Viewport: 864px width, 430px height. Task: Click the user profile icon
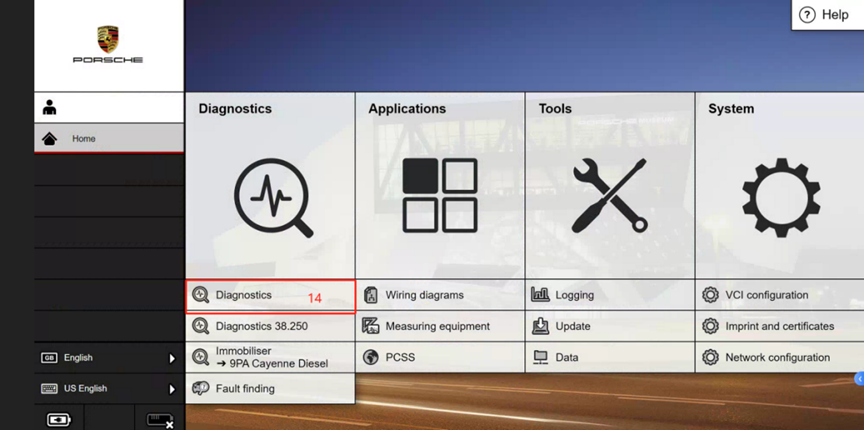click(x=50, y=108)
